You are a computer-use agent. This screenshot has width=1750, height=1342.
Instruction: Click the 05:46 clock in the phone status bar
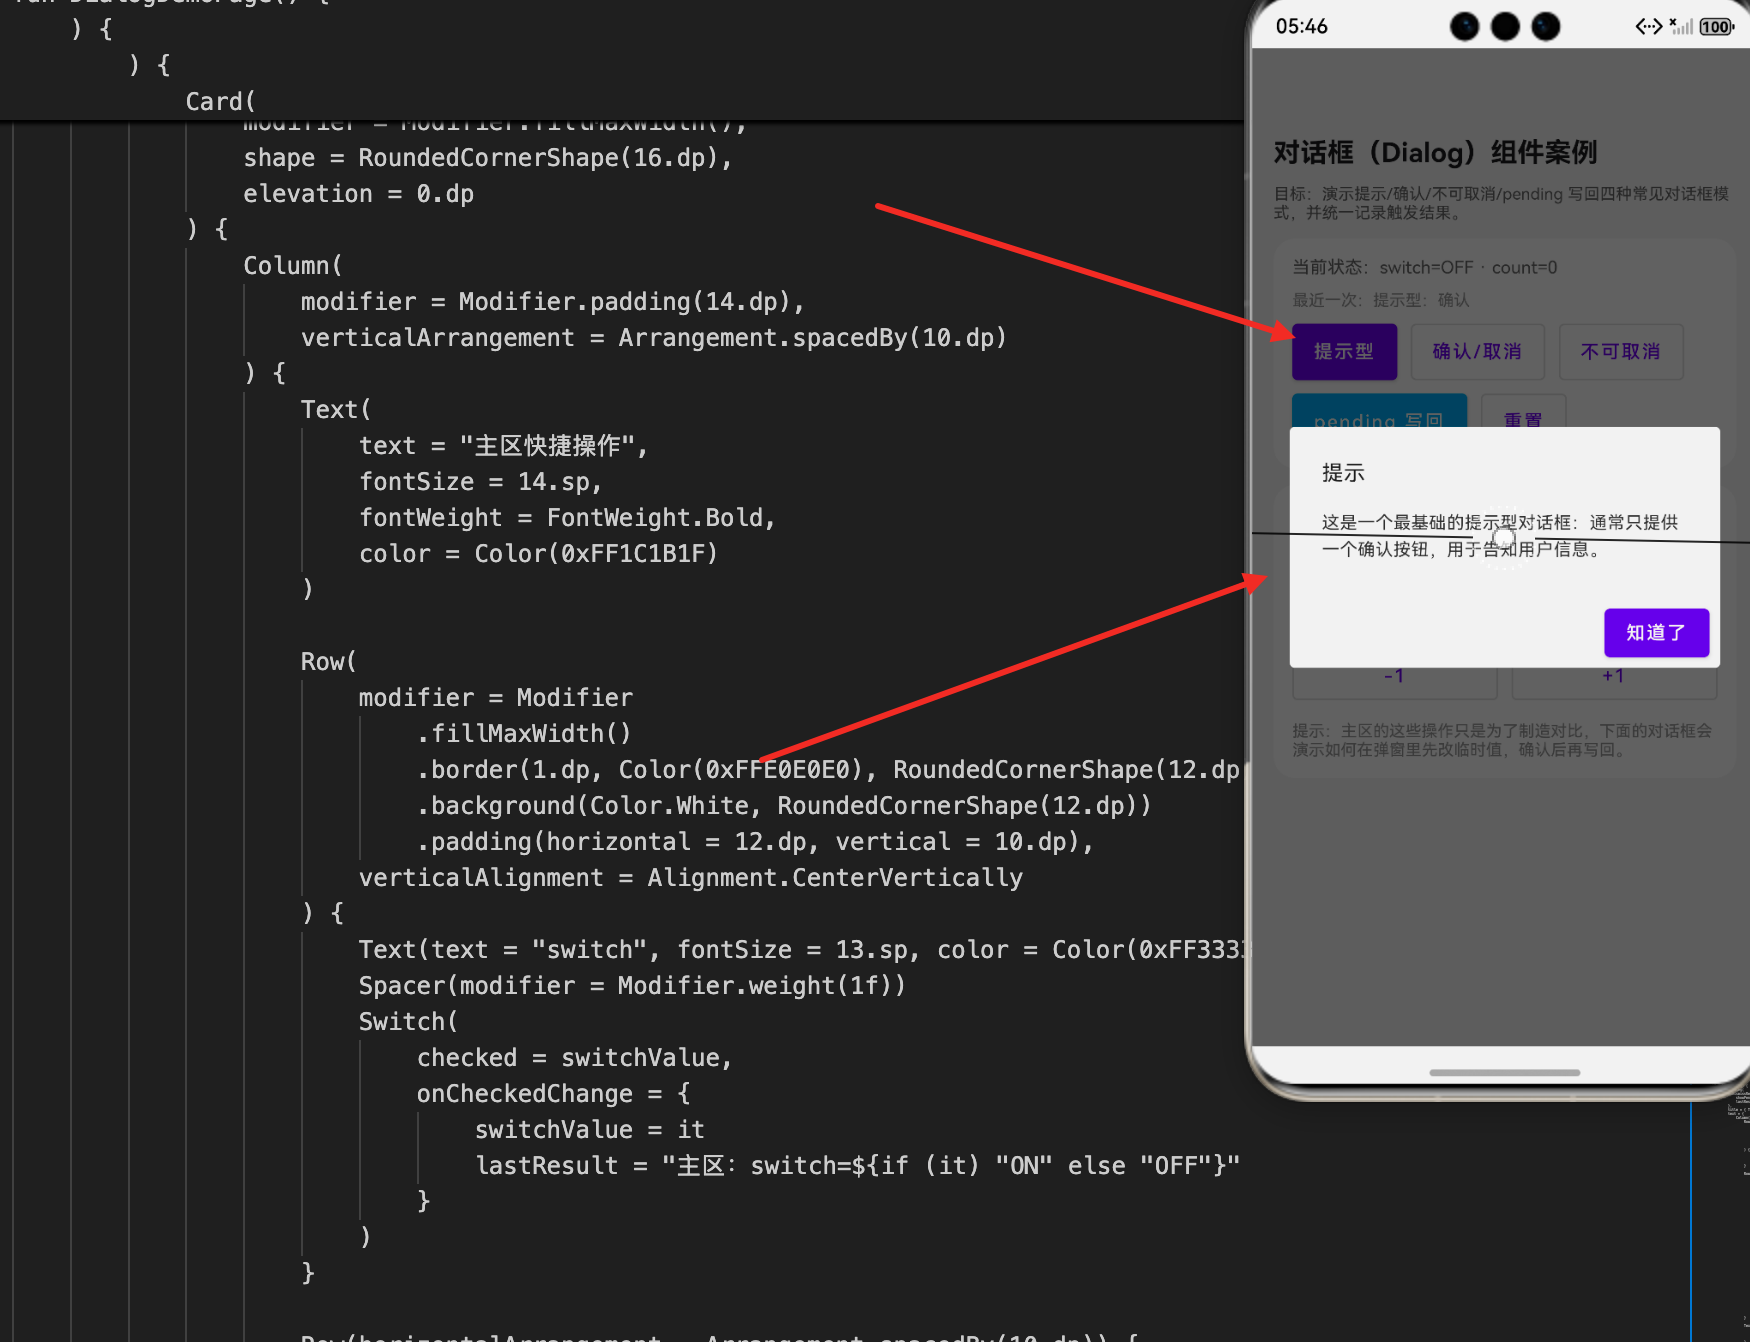1301,27
